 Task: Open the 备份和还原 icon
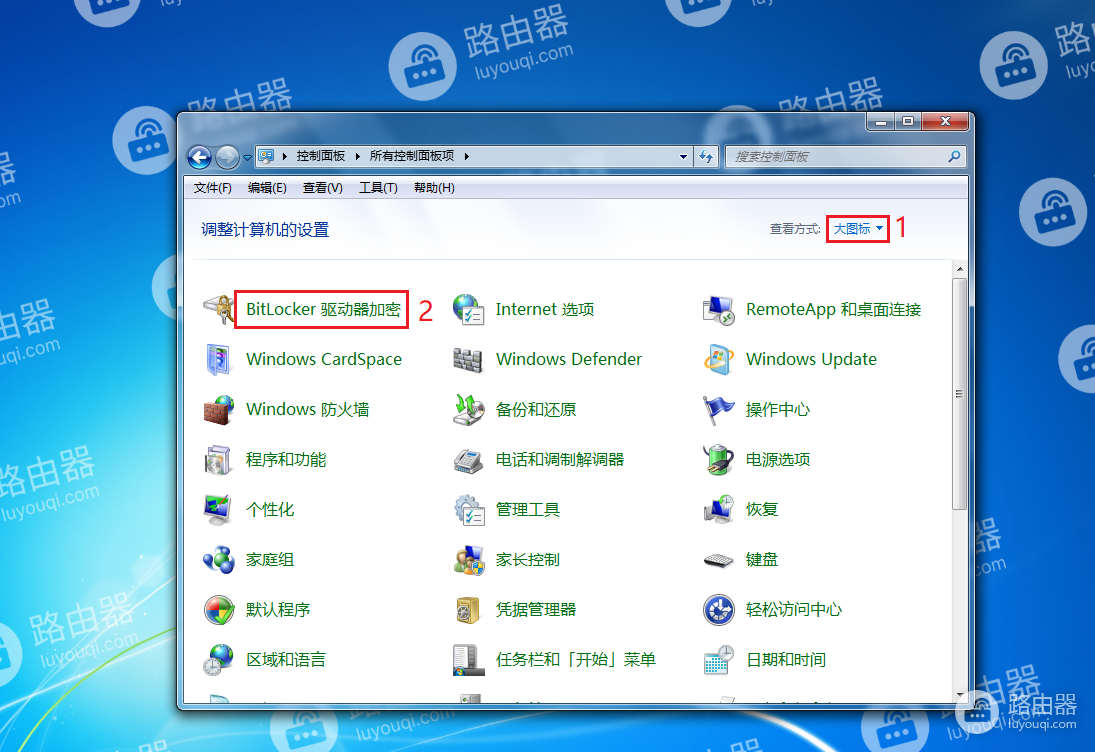(468, 410)
